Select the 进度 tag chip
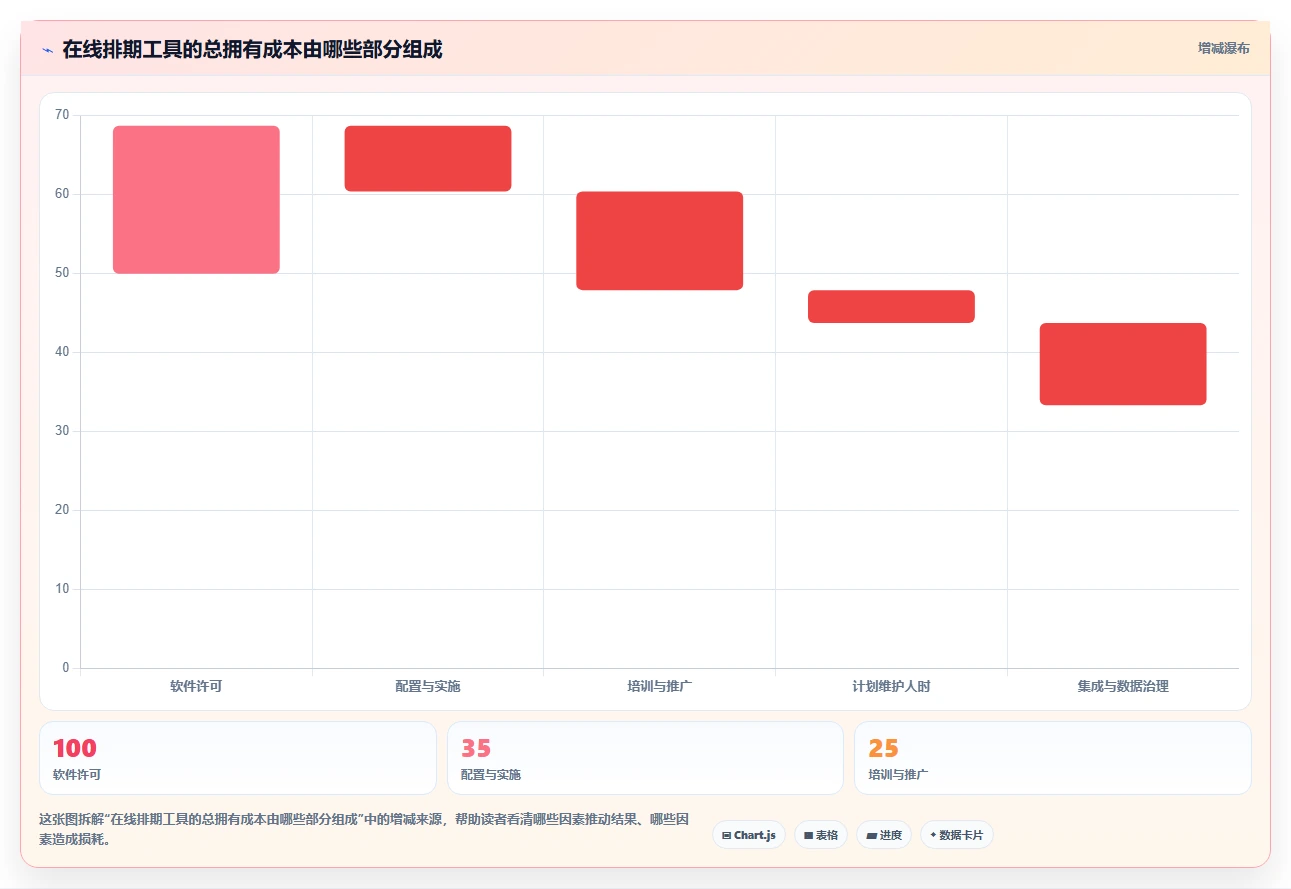This screenshot has height=889, width=1291. coord(884,835)
